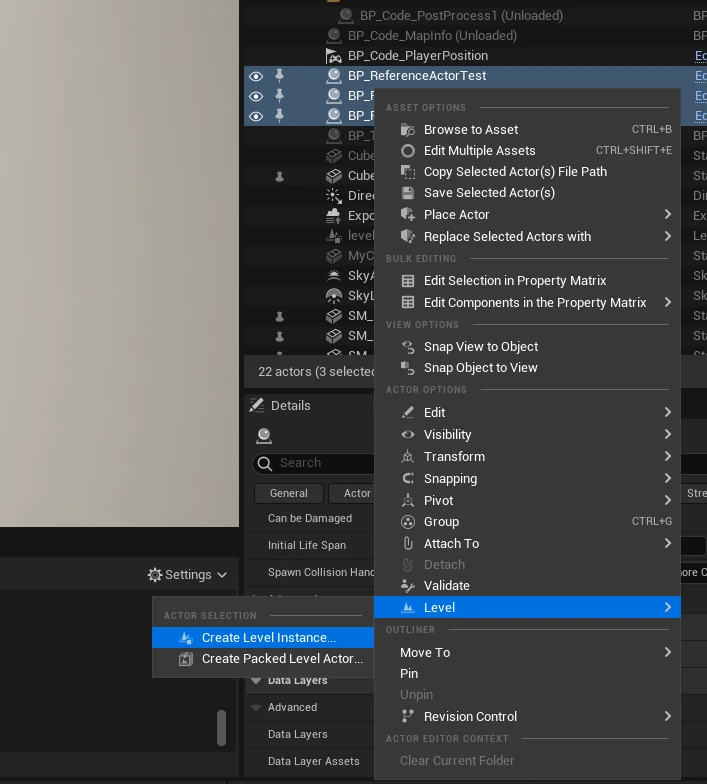Click the Revision Control branch icon

(407, 717)
